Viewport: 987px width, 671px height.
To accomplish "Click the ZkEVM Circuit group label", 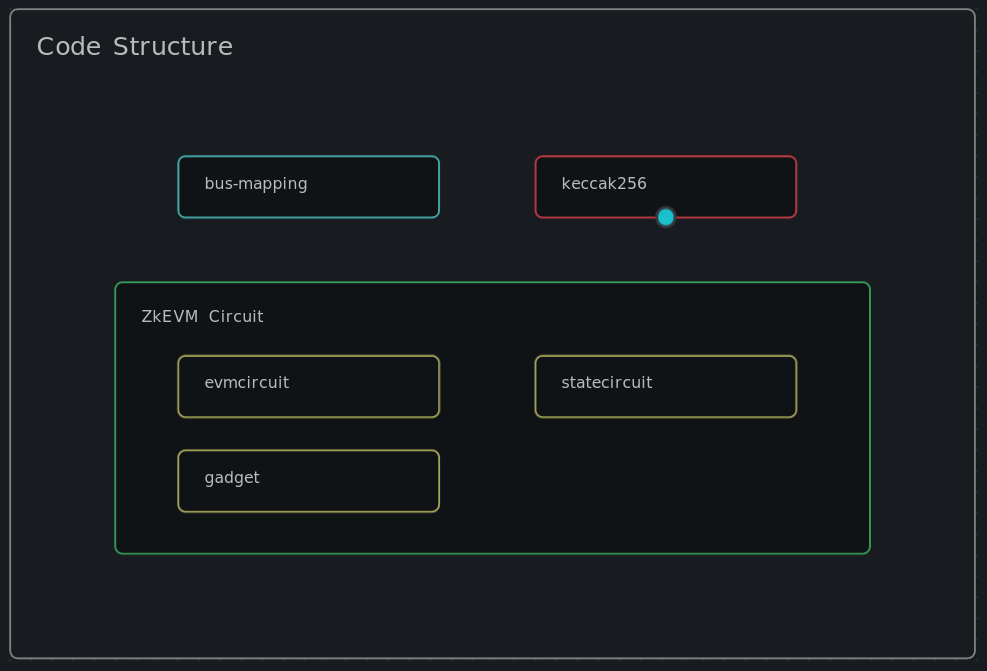I will coord(202,316).
